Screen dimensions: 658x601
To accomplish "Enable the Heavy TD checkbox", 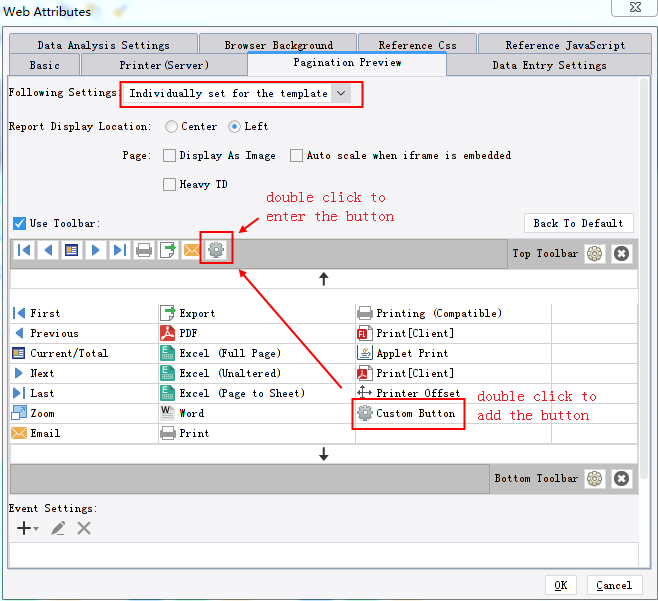I will click(170, 184).
